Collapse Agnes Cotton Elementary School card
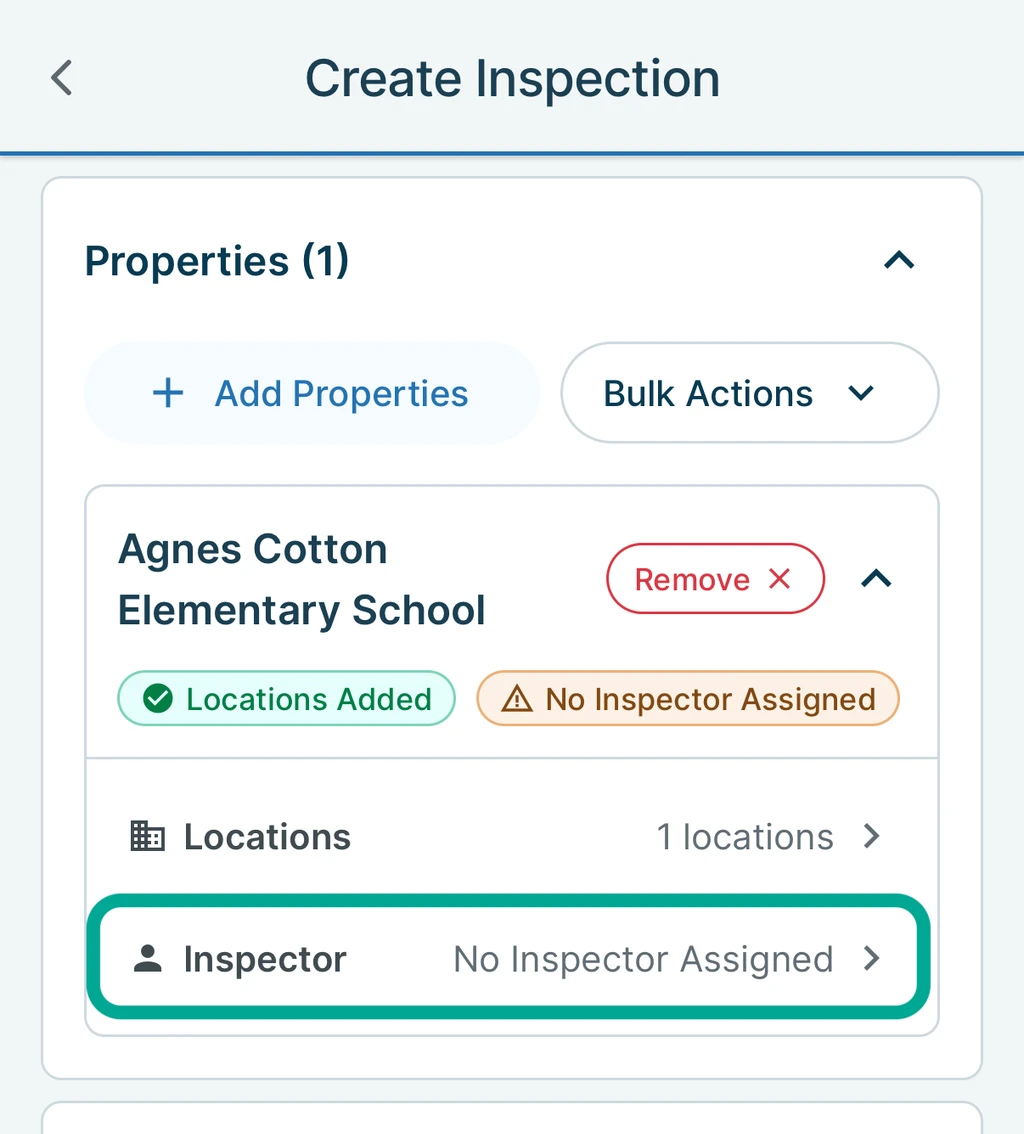The image size is (1024, 1134). click(876, 579)
